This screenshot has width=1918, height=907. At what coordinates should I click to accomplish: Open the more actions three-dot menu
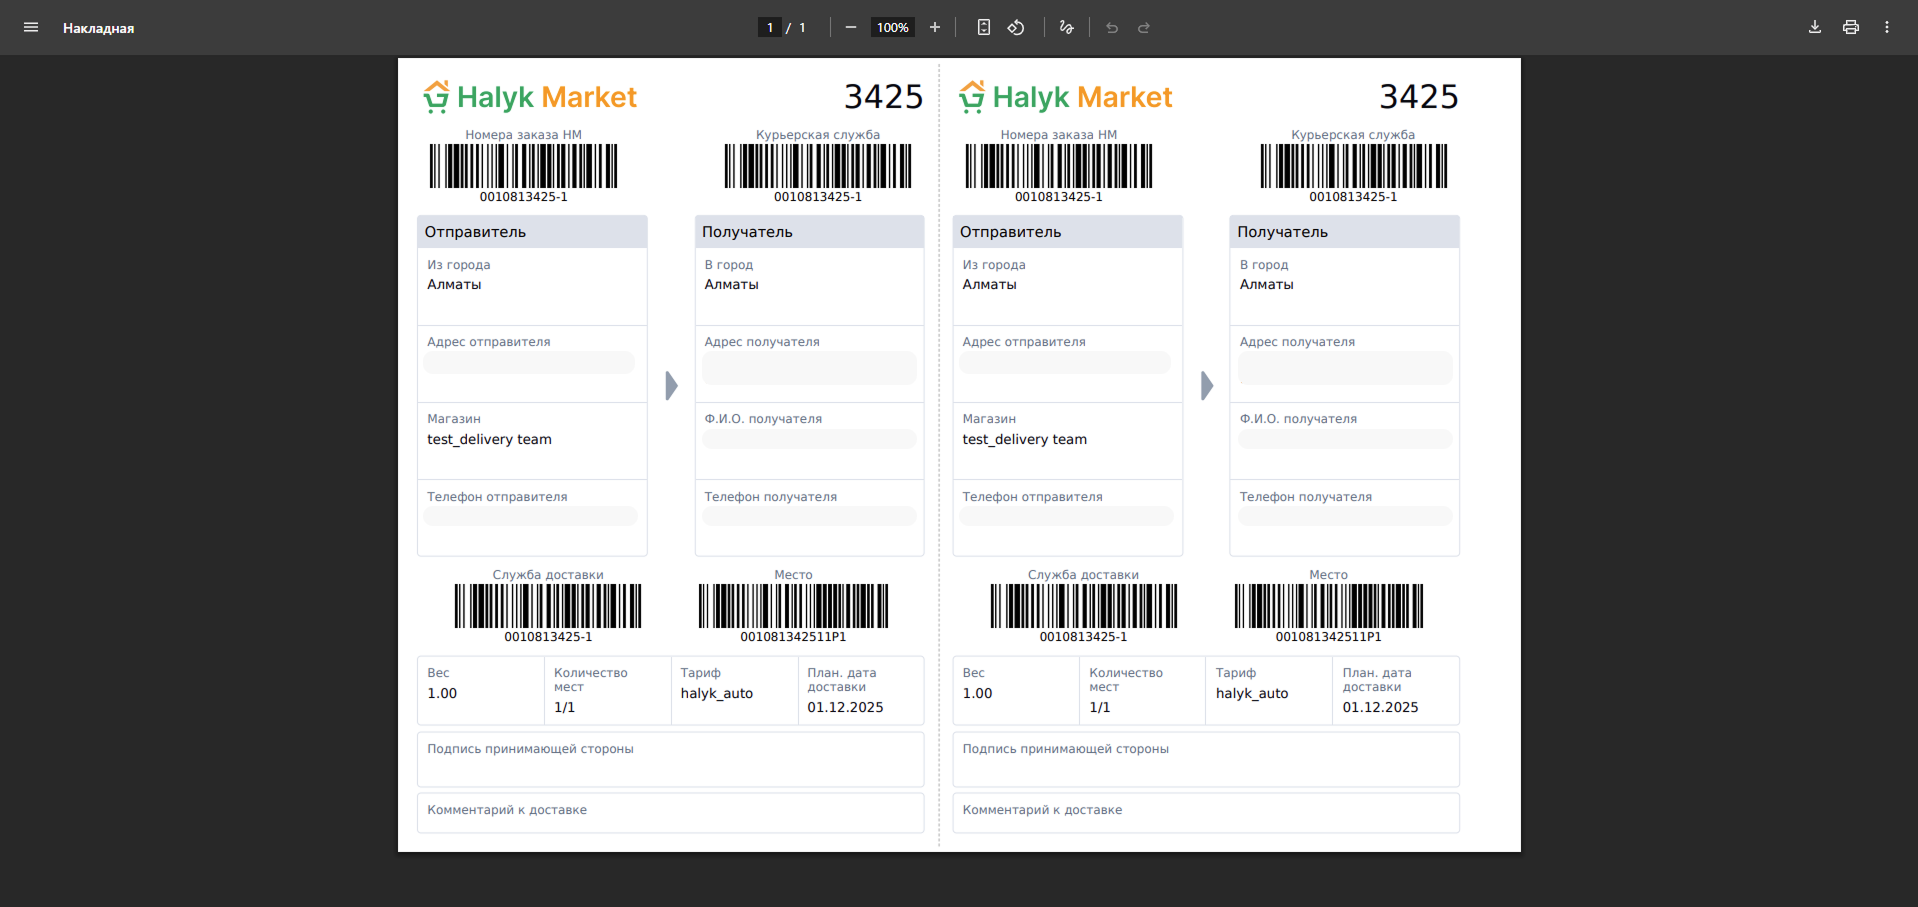(x=1886, y=27)
